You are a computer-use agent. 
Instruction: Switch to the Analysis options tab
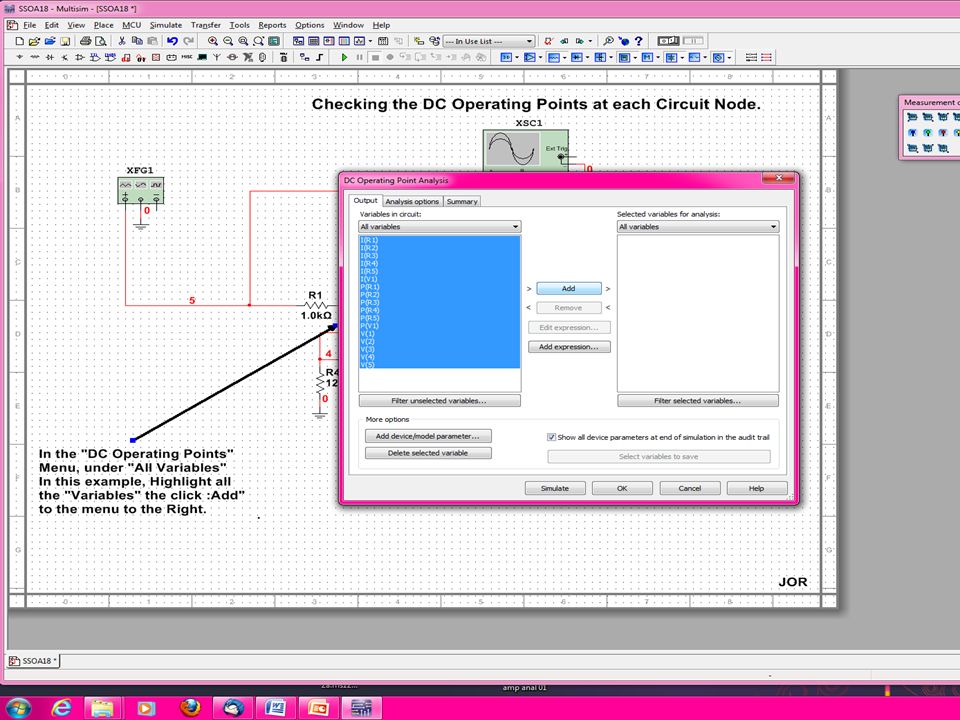coord(412,201)
